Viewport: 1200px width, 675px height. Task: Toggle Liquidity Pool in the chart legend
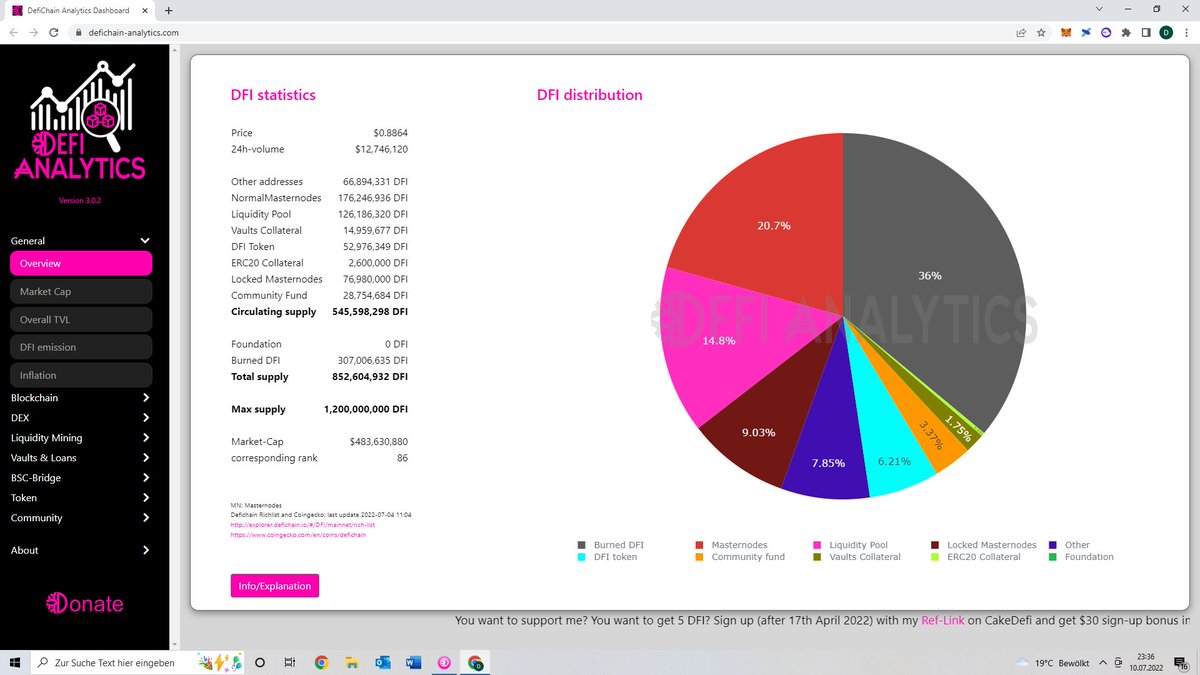850,545
